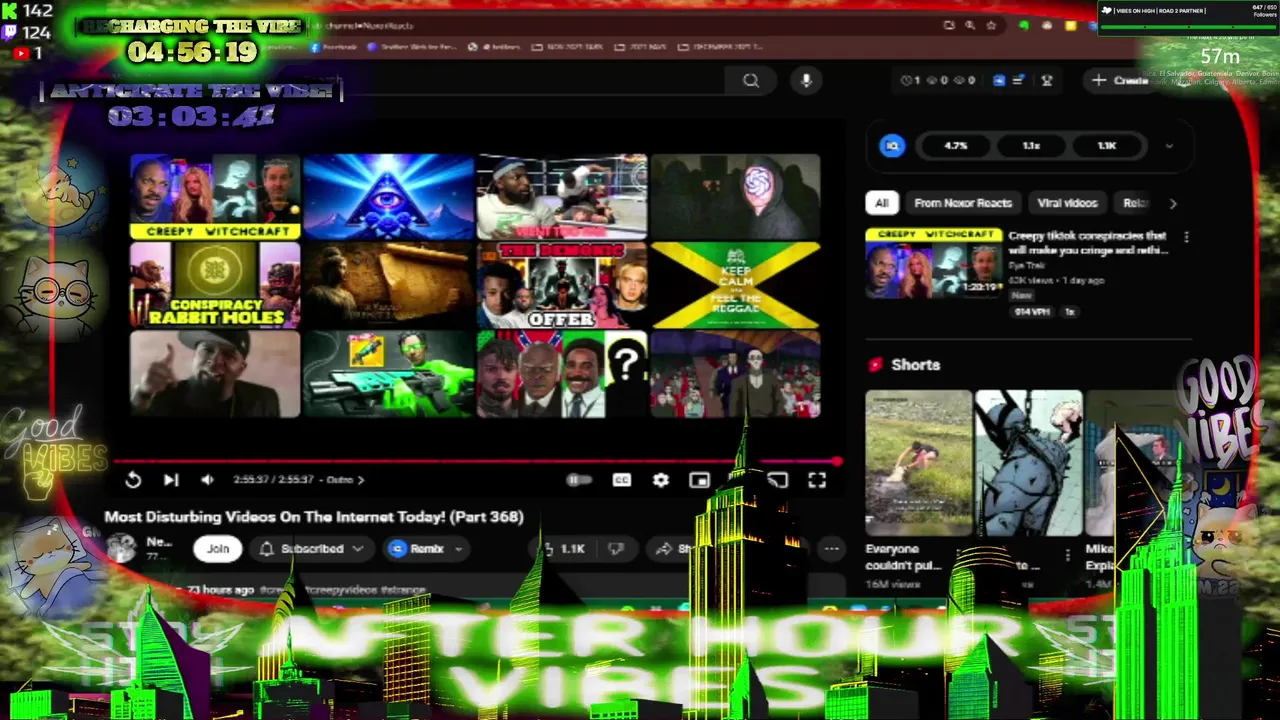The width and height of the screenshot is (1280, 720).
Task: Click the channel avatar below the video
Action: point(121,548)
